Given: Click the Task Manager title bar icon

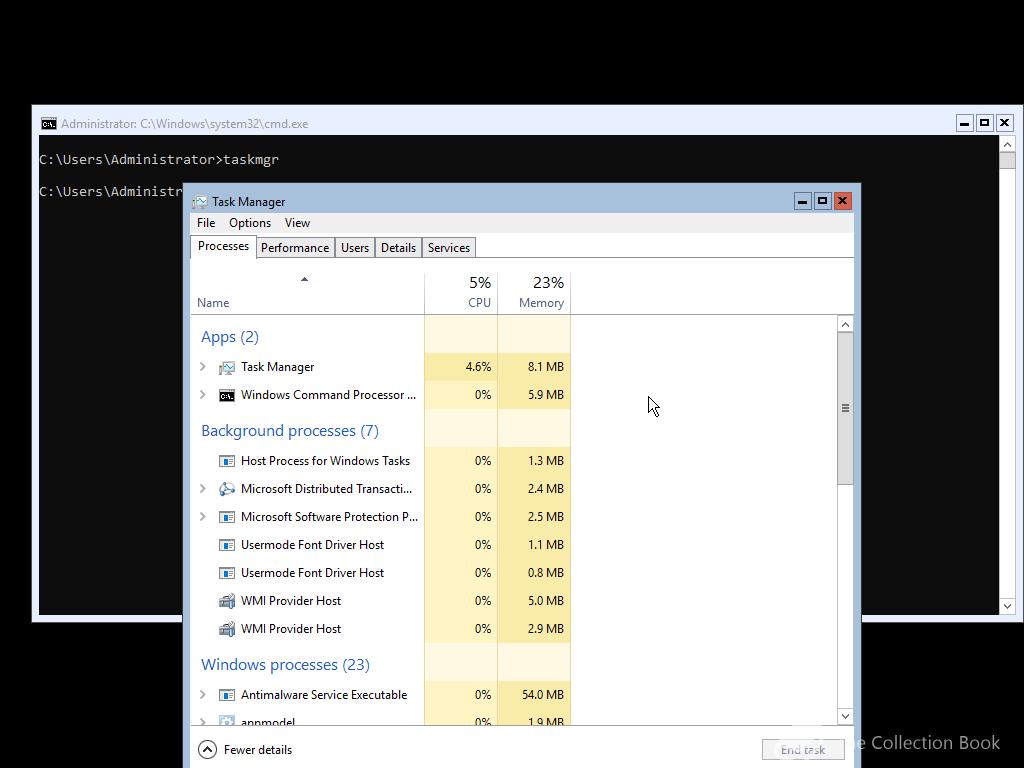Looking at the screenshot, I should click(x=200, y=202).
